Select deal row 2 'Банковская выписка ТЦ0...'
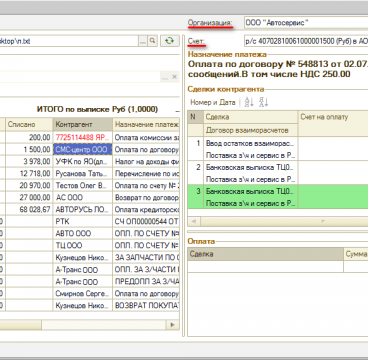 pyautogui.click(x=278, y=173)
